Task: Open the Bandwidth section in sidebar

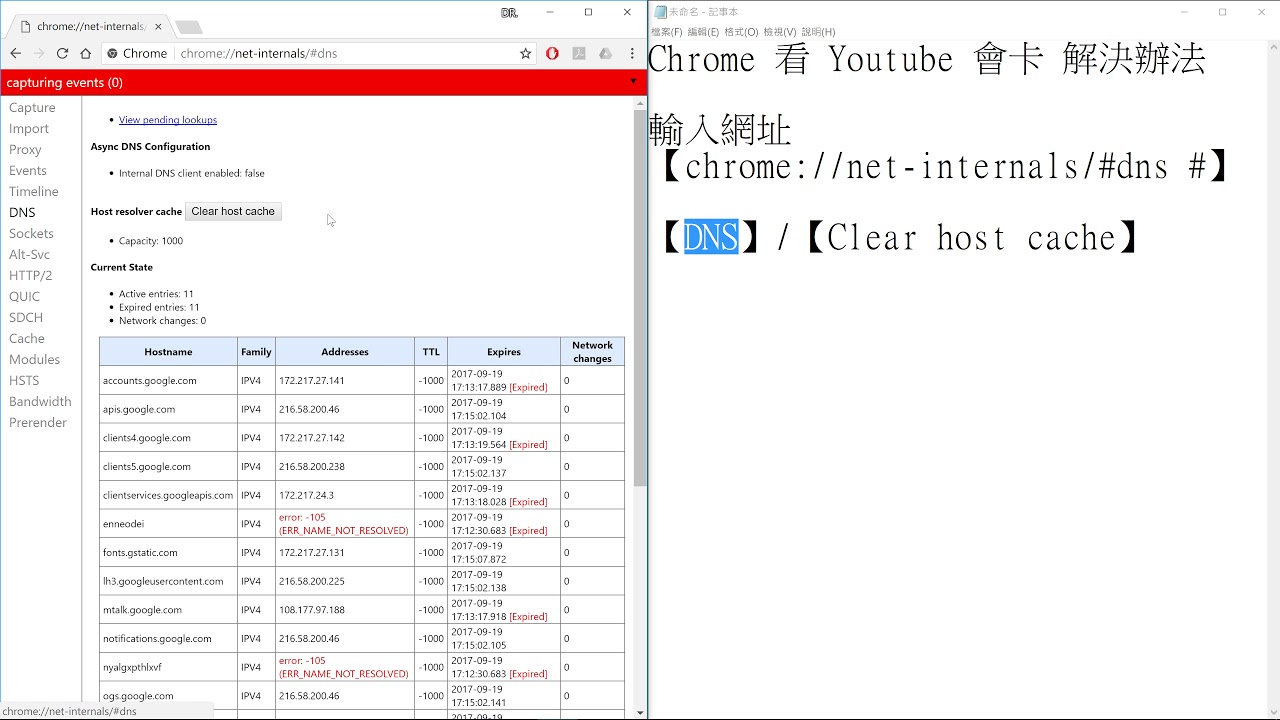Action: tap(40, 401)
